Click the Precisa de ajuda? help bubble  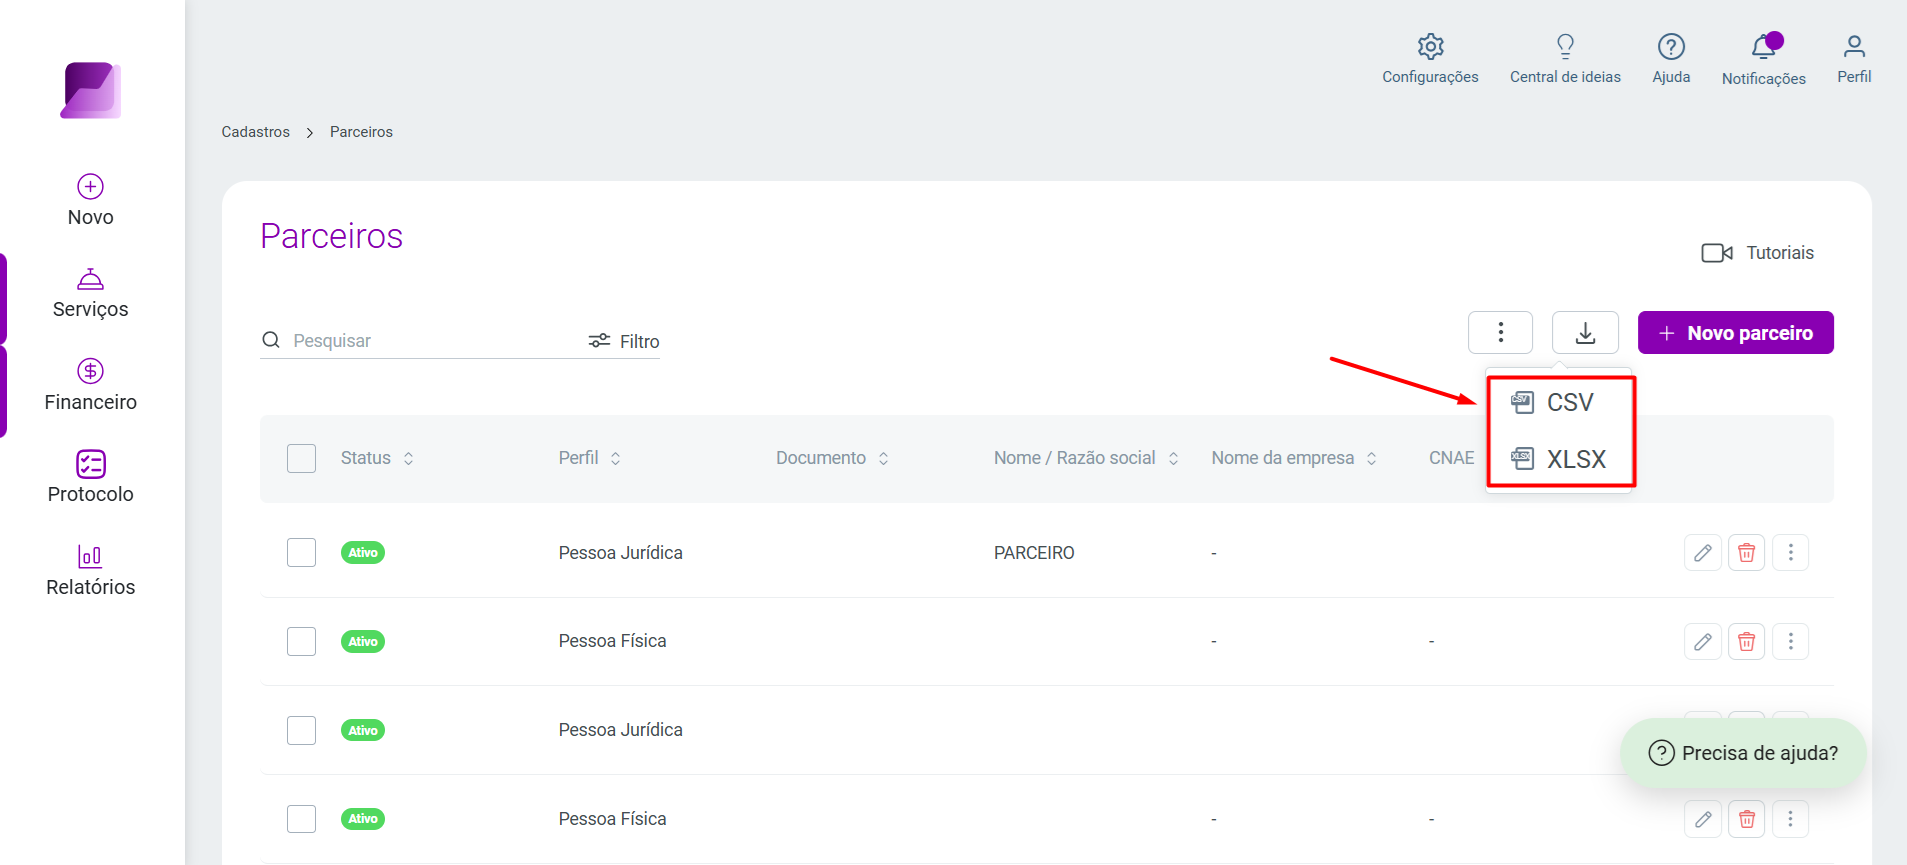point(1743,753)
